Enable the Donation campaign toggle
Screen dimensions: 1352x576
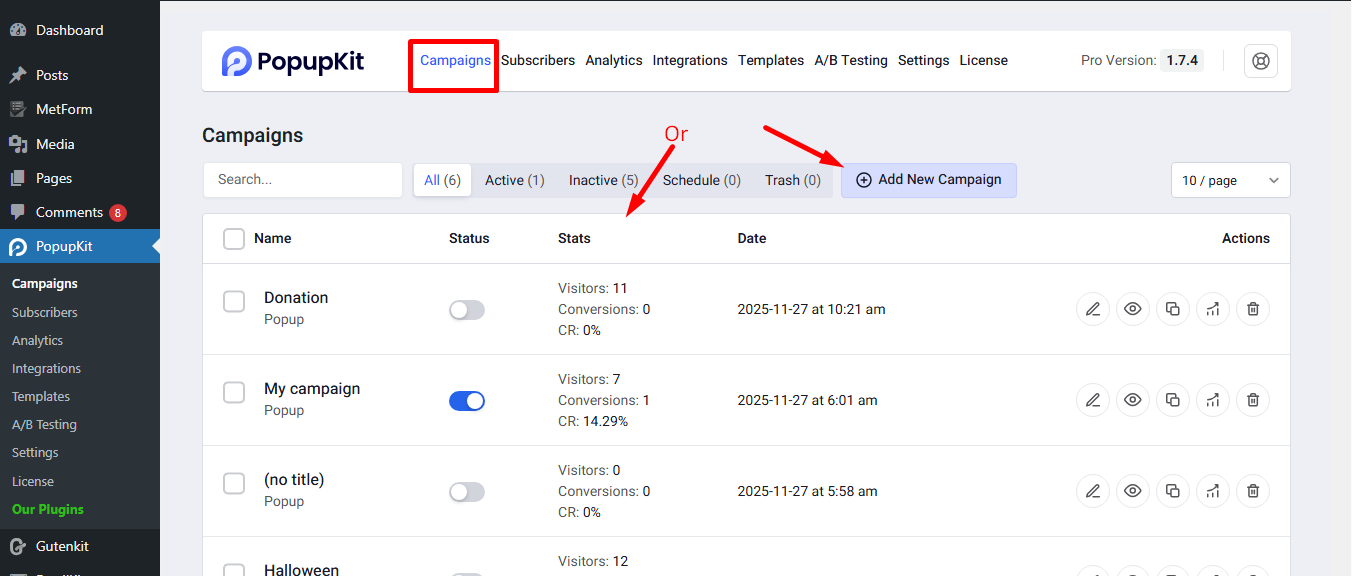coord(466,309)
